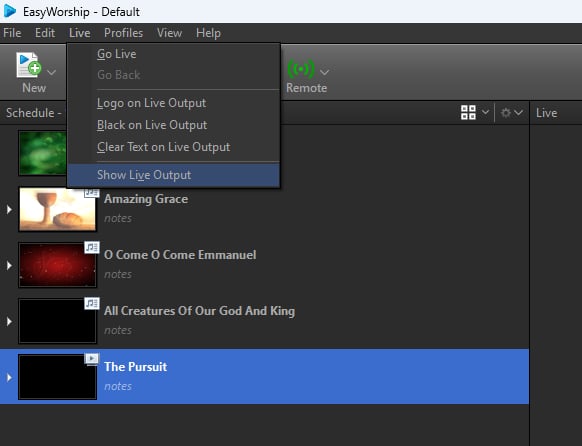This screenshot has width=582, height=446.
Task: Click the New toolbar label
Action: 34,88
